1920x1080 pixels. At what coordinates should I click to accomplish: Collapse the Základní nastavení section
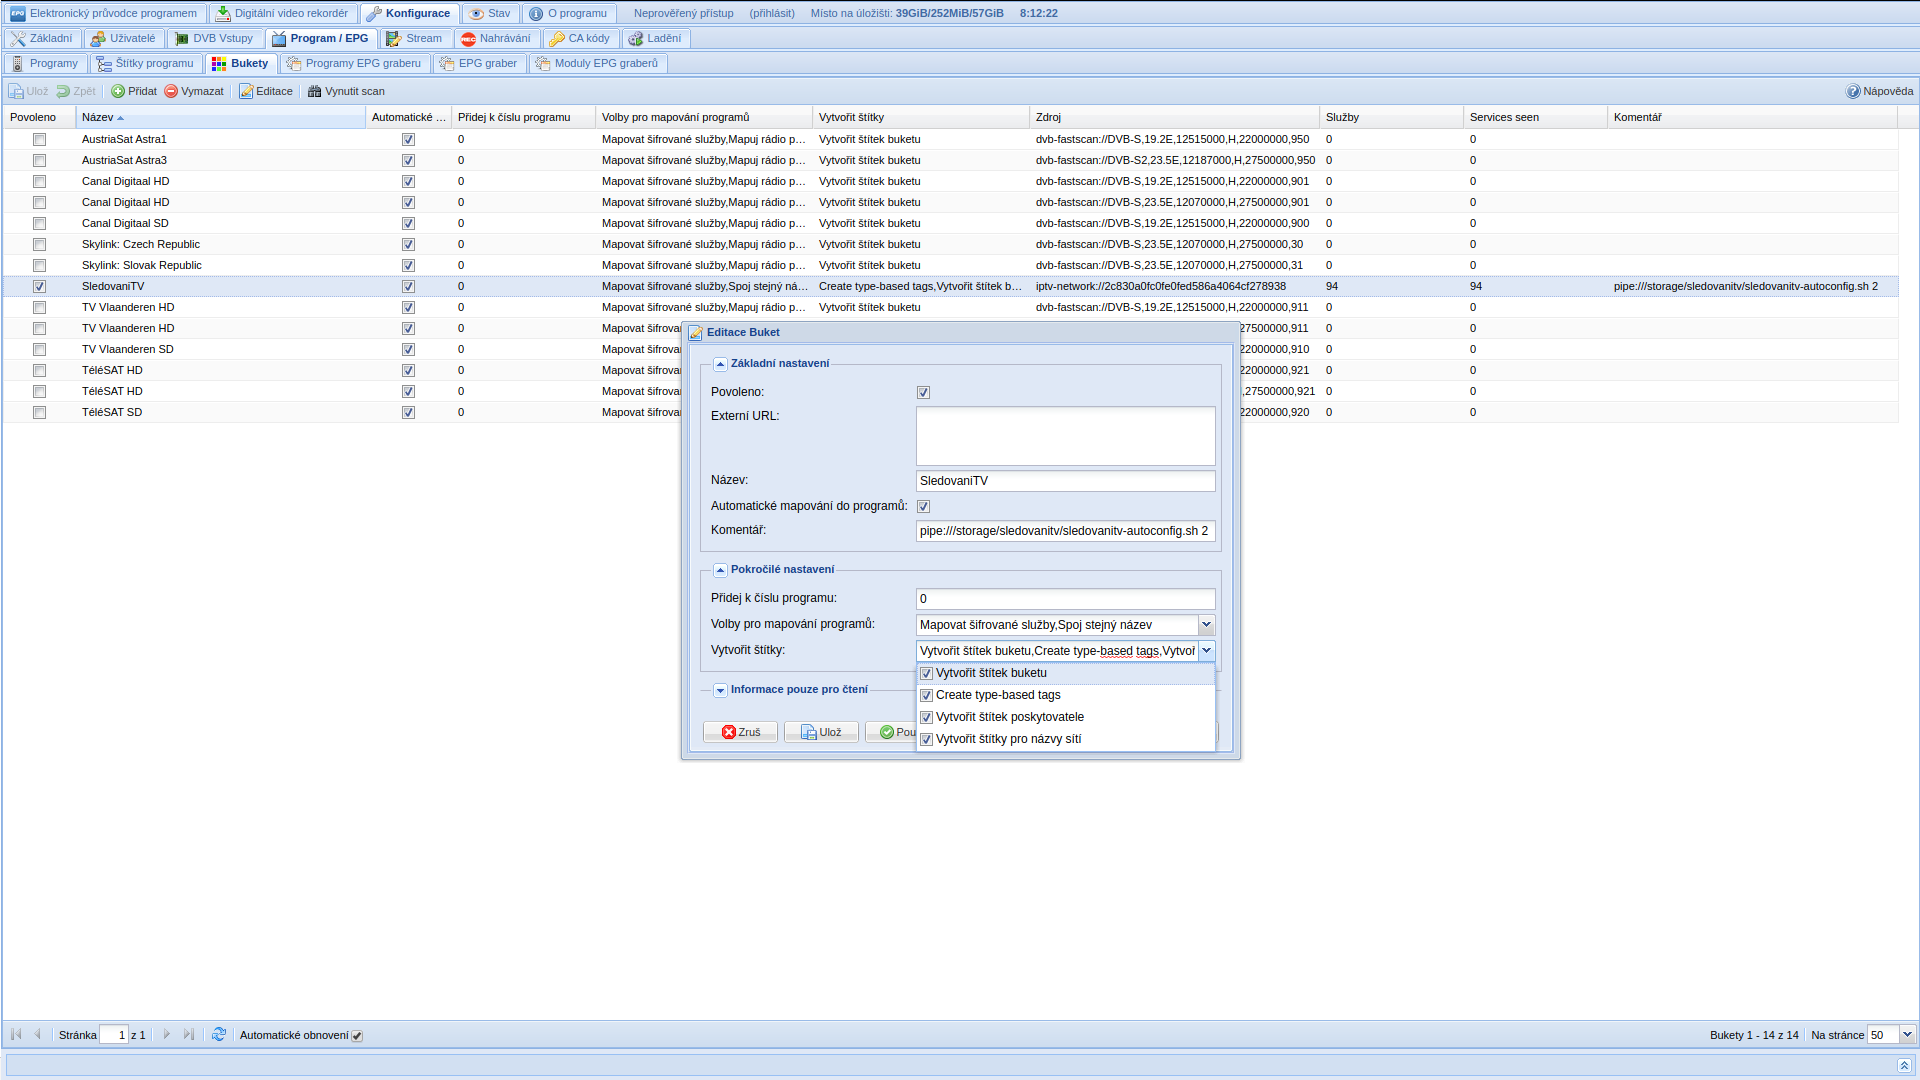720,364
